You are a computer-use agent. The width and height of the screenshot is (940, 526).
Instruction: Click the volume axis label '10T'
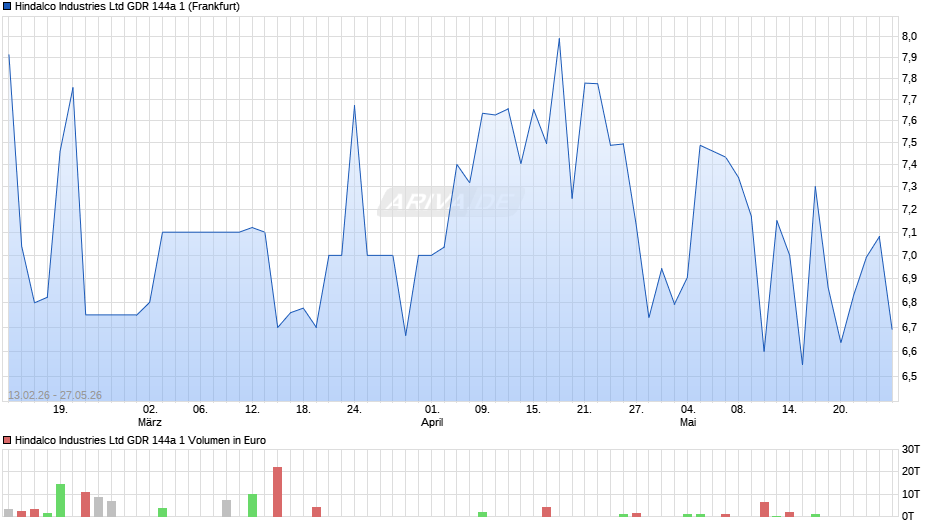tap(911, 494)
